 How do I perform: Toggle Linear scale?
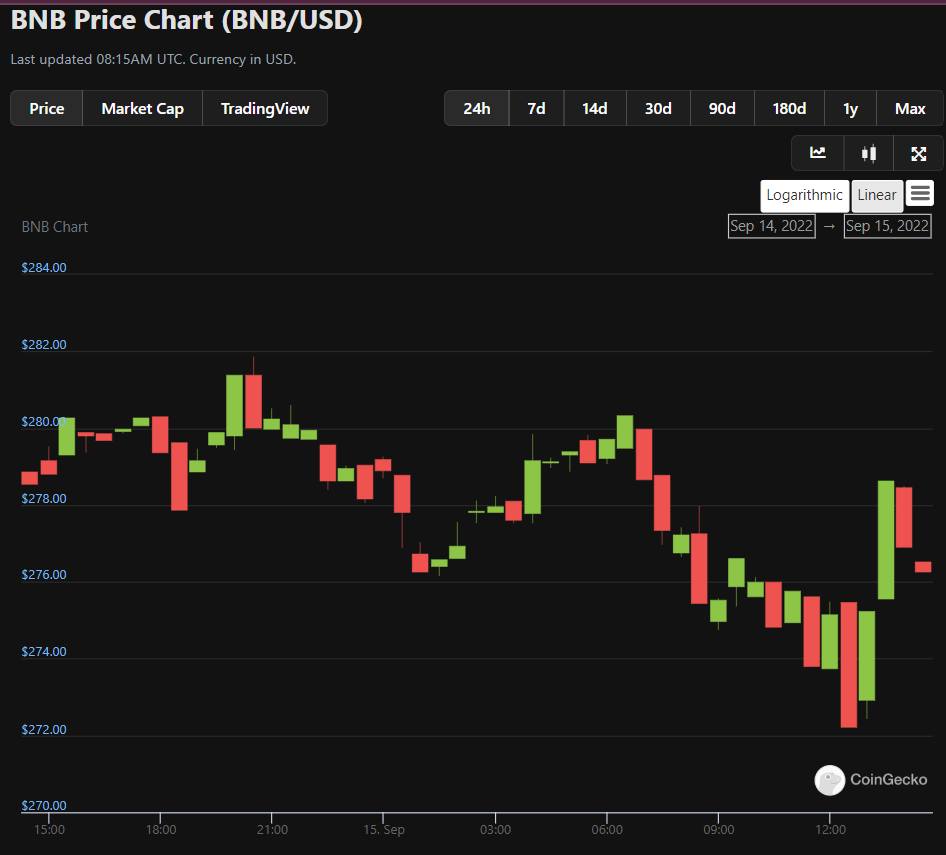pos(877,195)
